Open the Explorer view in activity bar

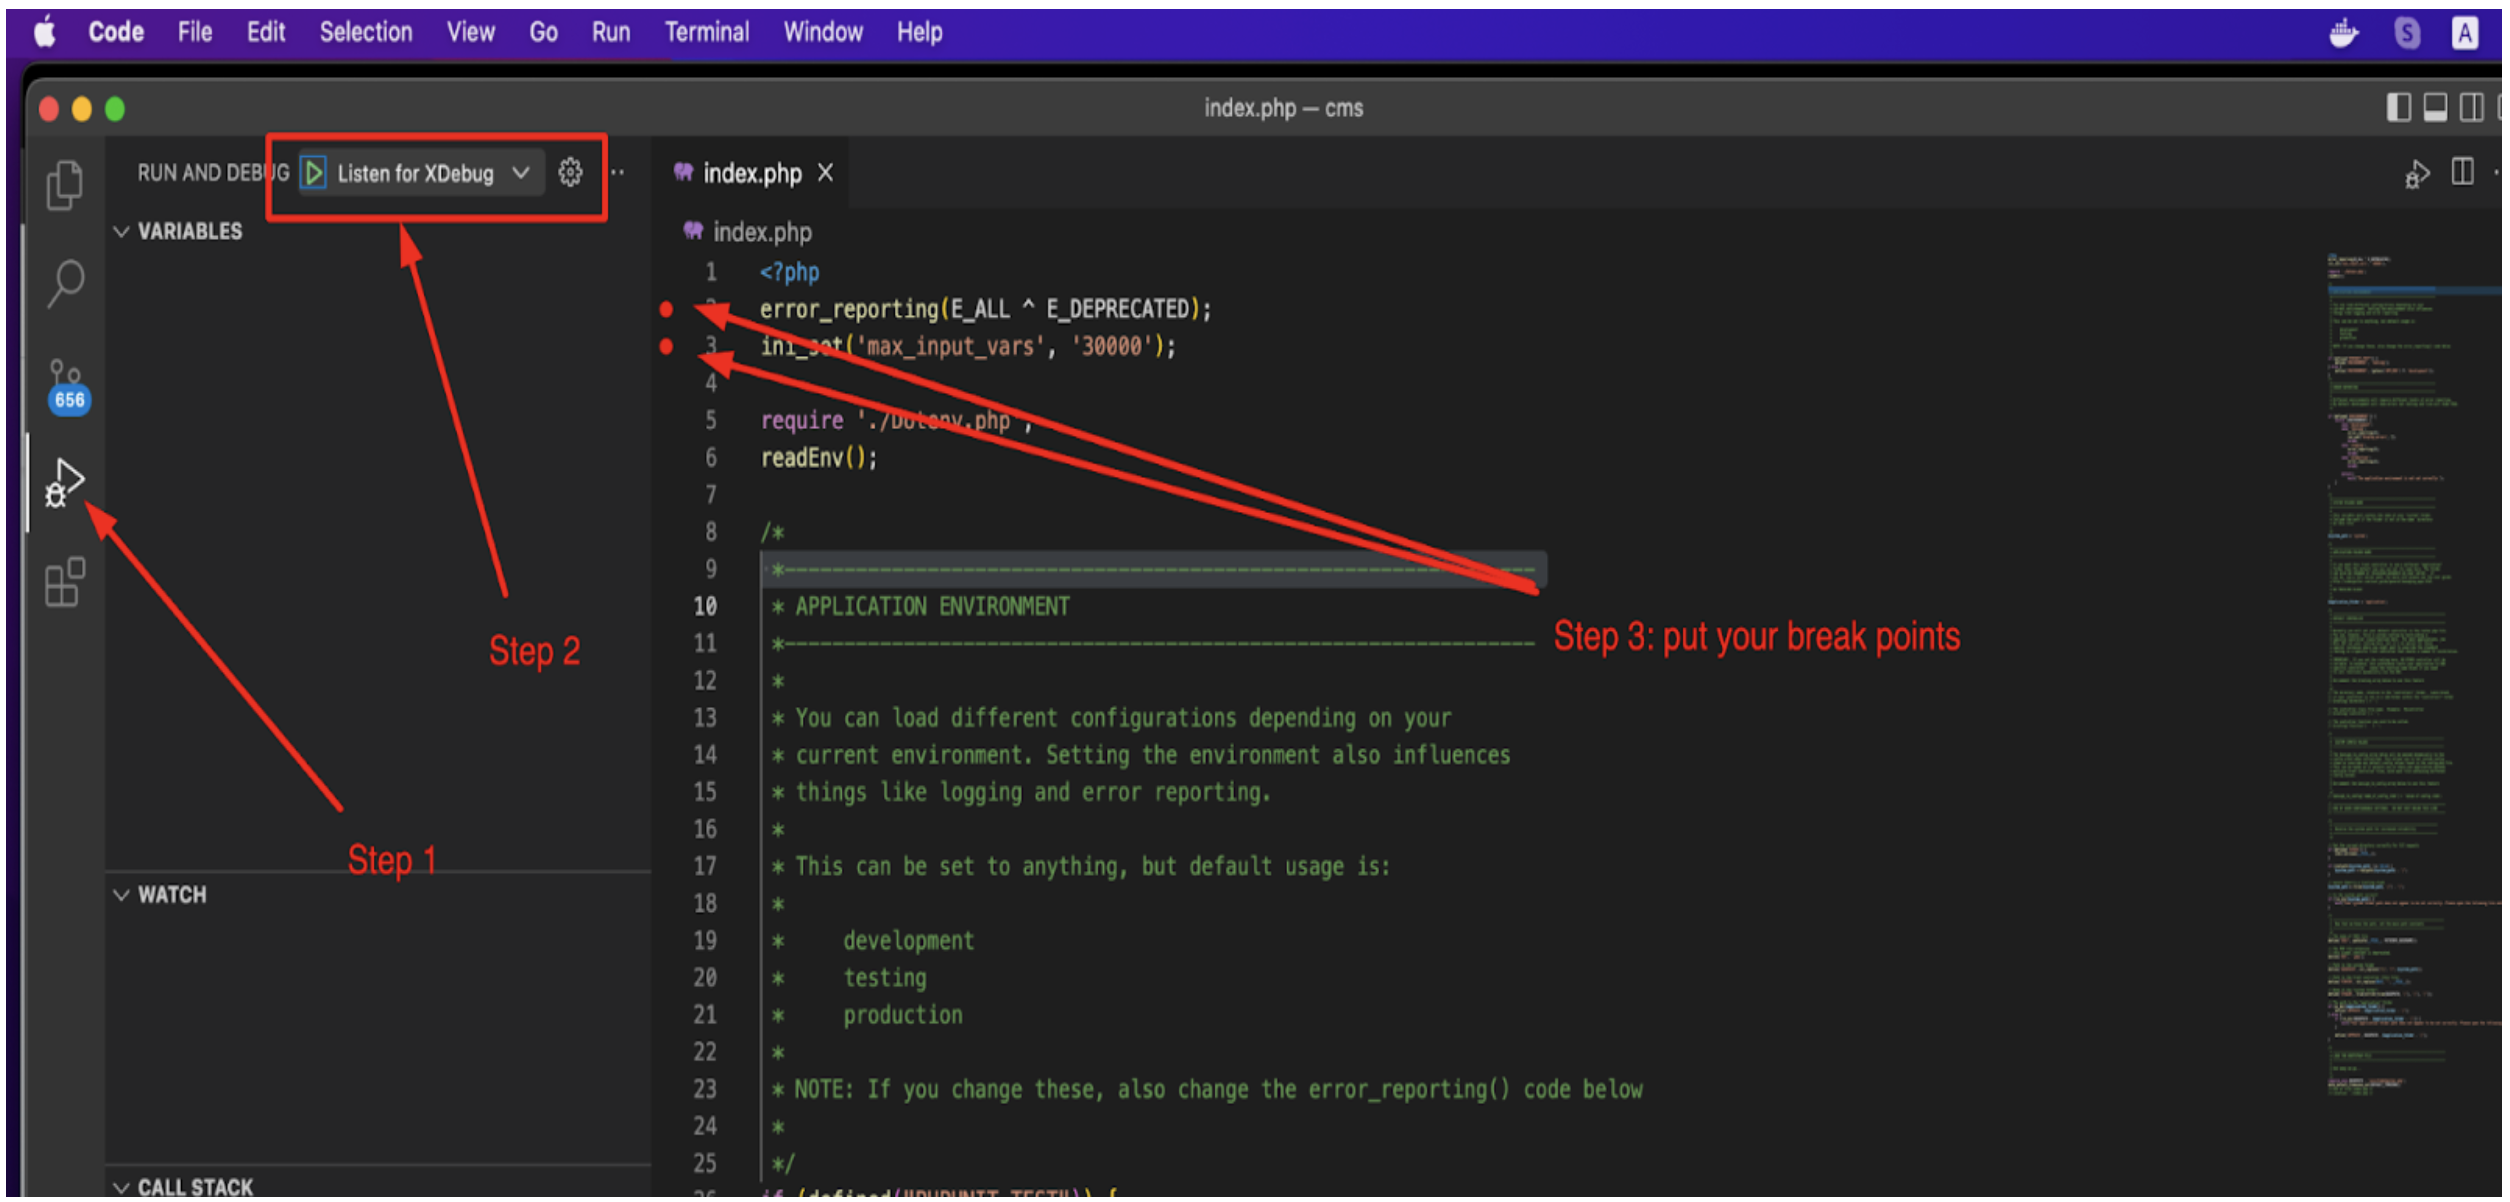(65, 186)
